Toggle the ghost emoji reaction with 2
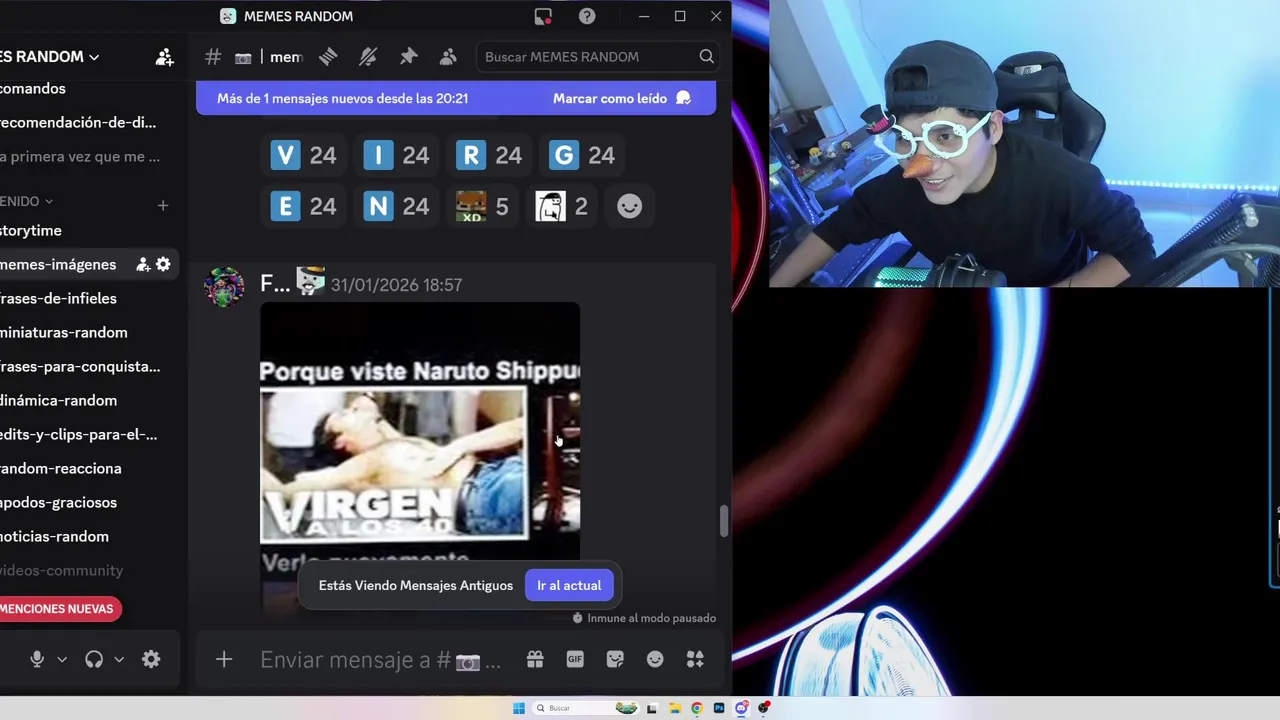The width and height of the screenshot is (1280, 720). [x=561, y=206]
